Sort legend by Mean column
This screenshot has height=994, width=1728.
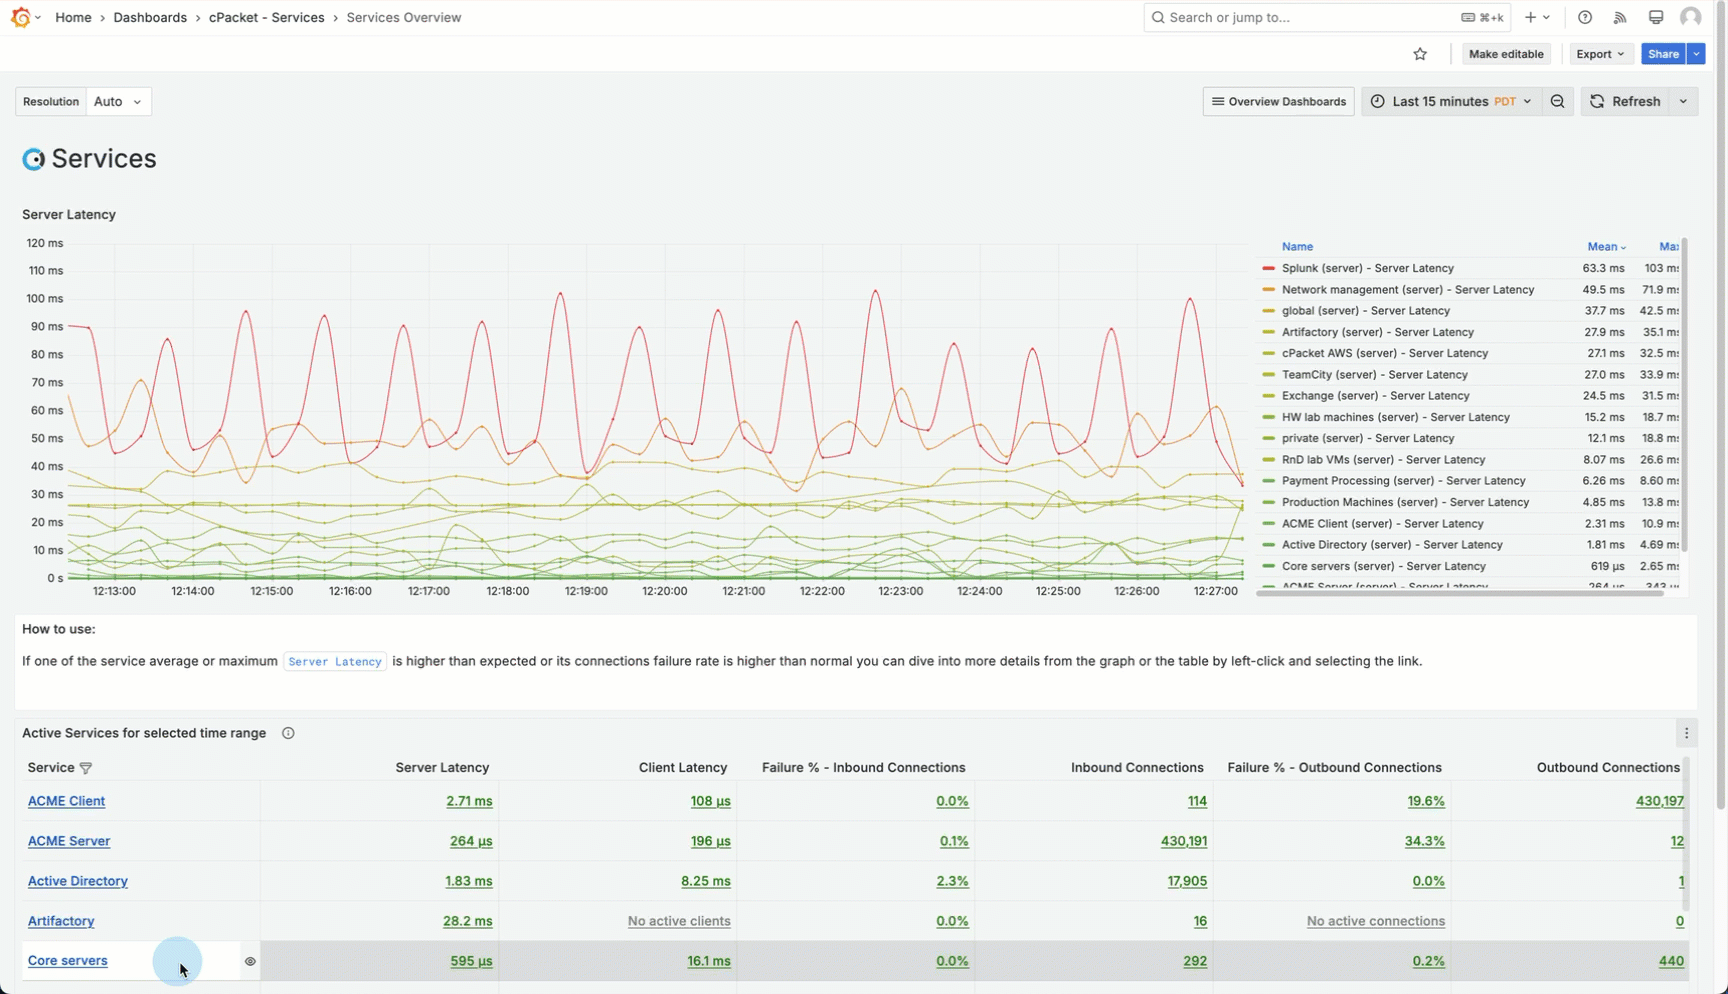click(1606, 247)
